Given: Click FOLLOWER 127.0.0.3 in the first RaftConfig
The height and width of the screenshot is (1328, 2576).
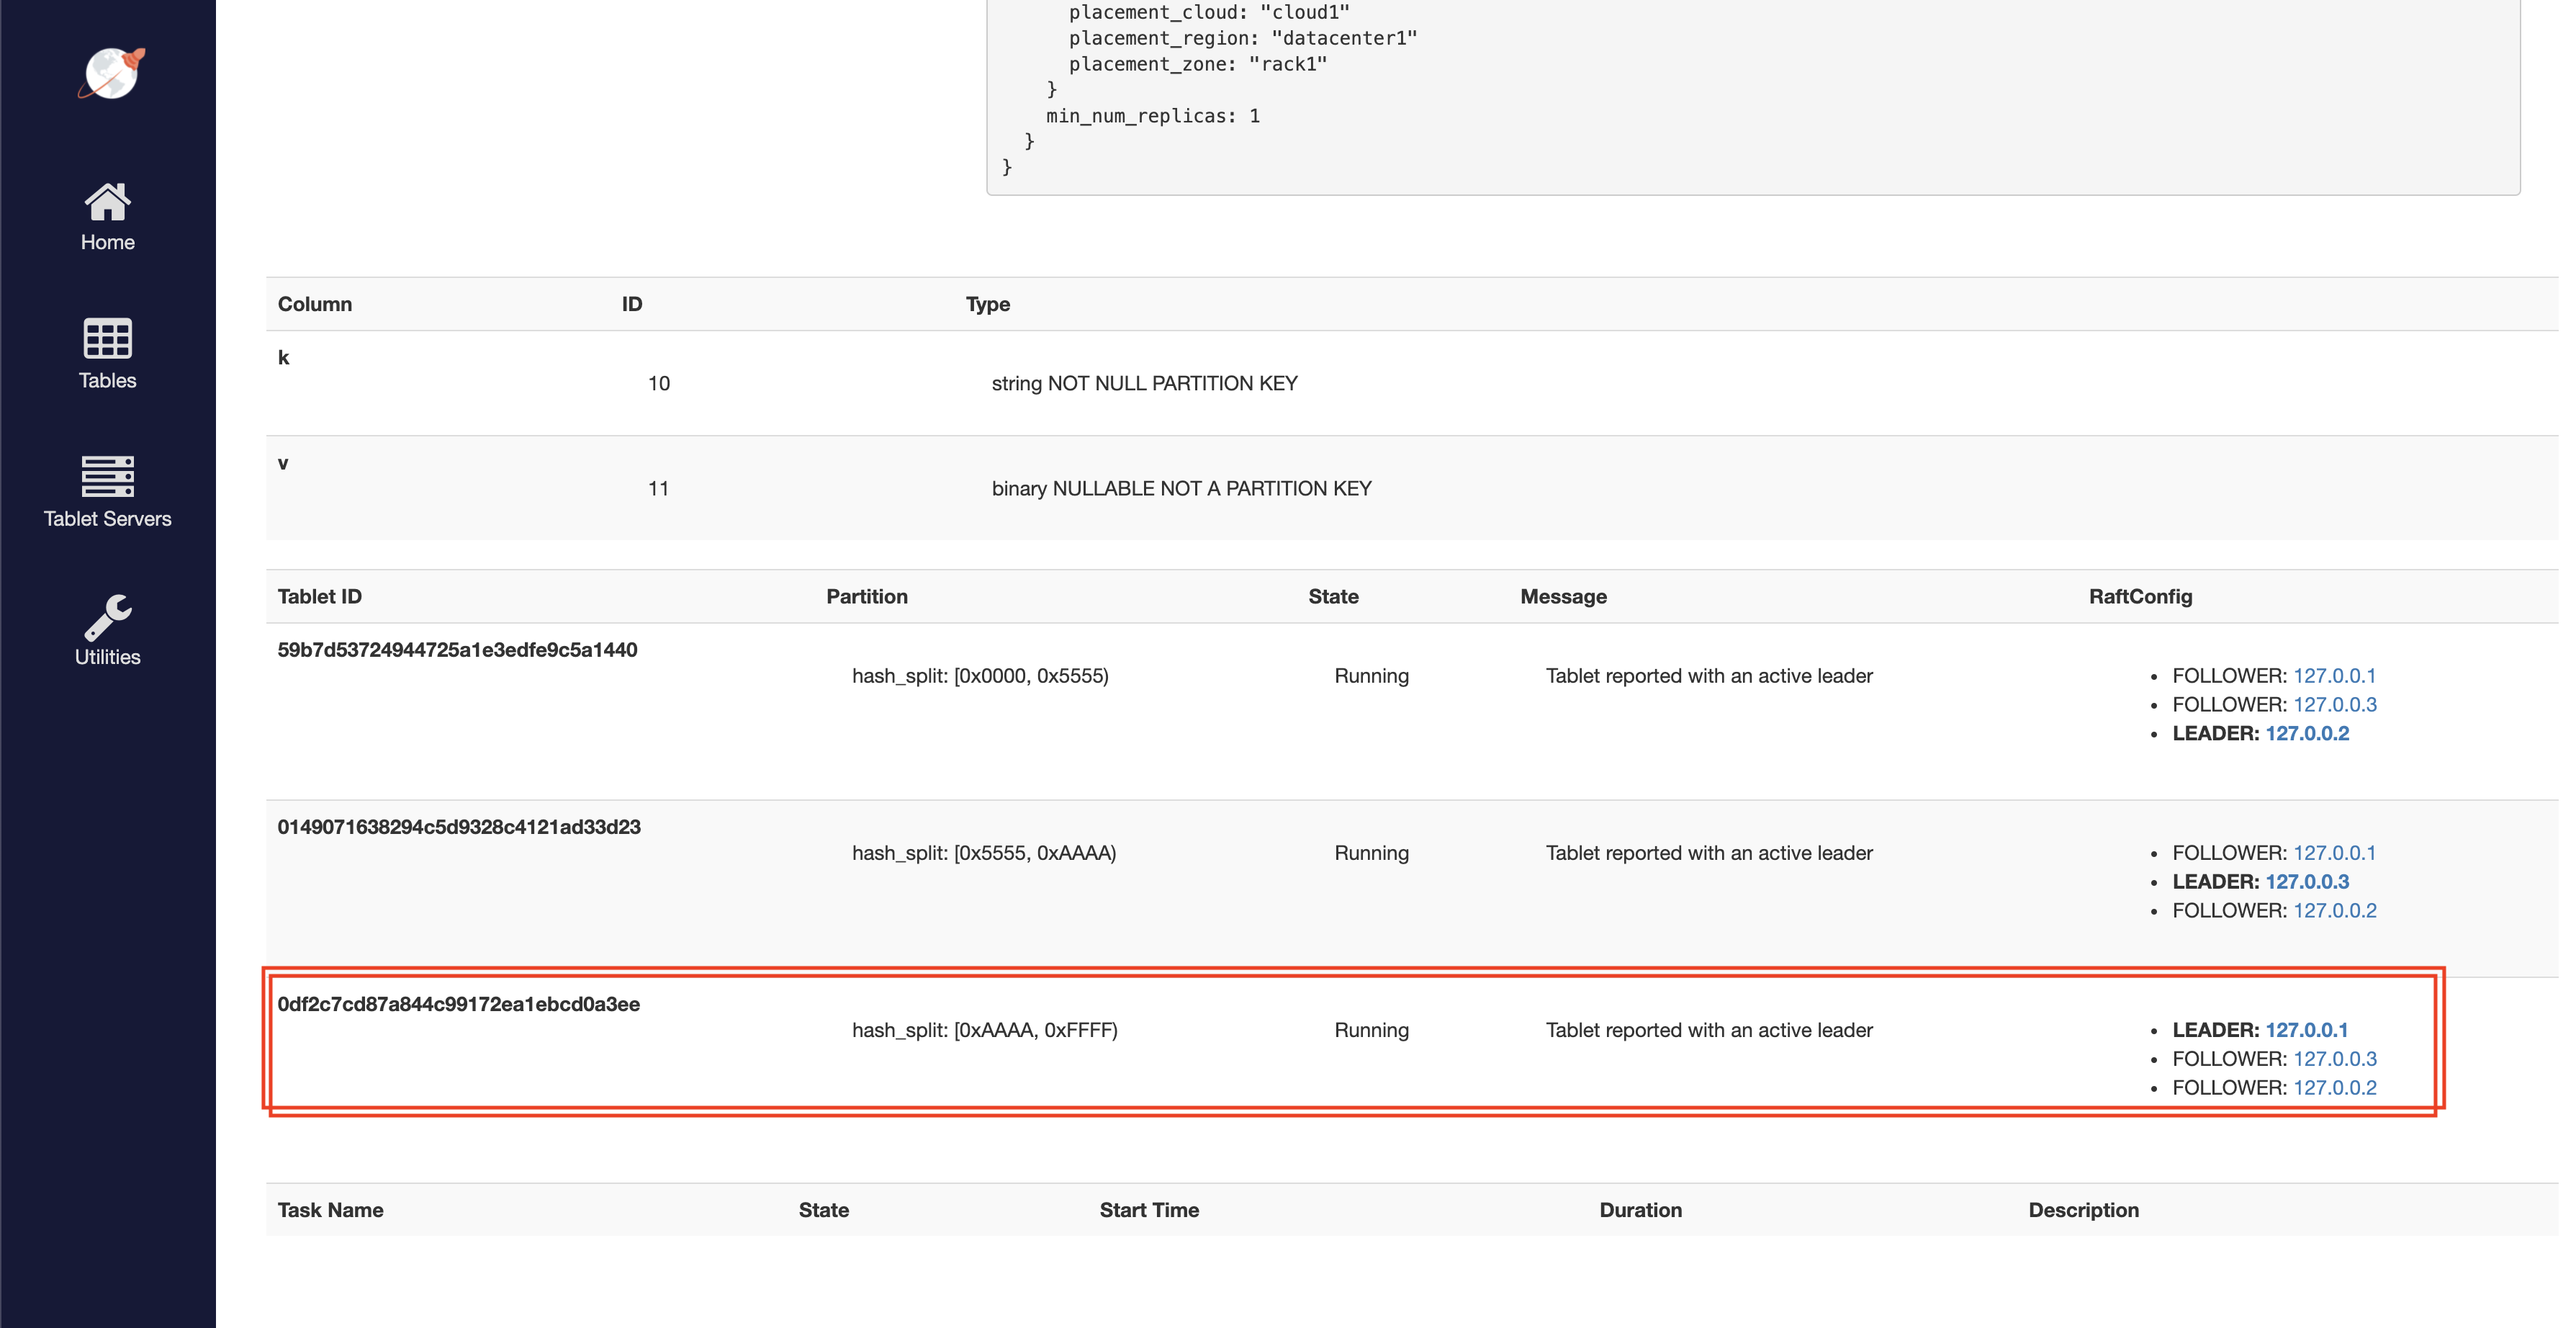Looking at the screenshot, I should (x=2336, y=704).
